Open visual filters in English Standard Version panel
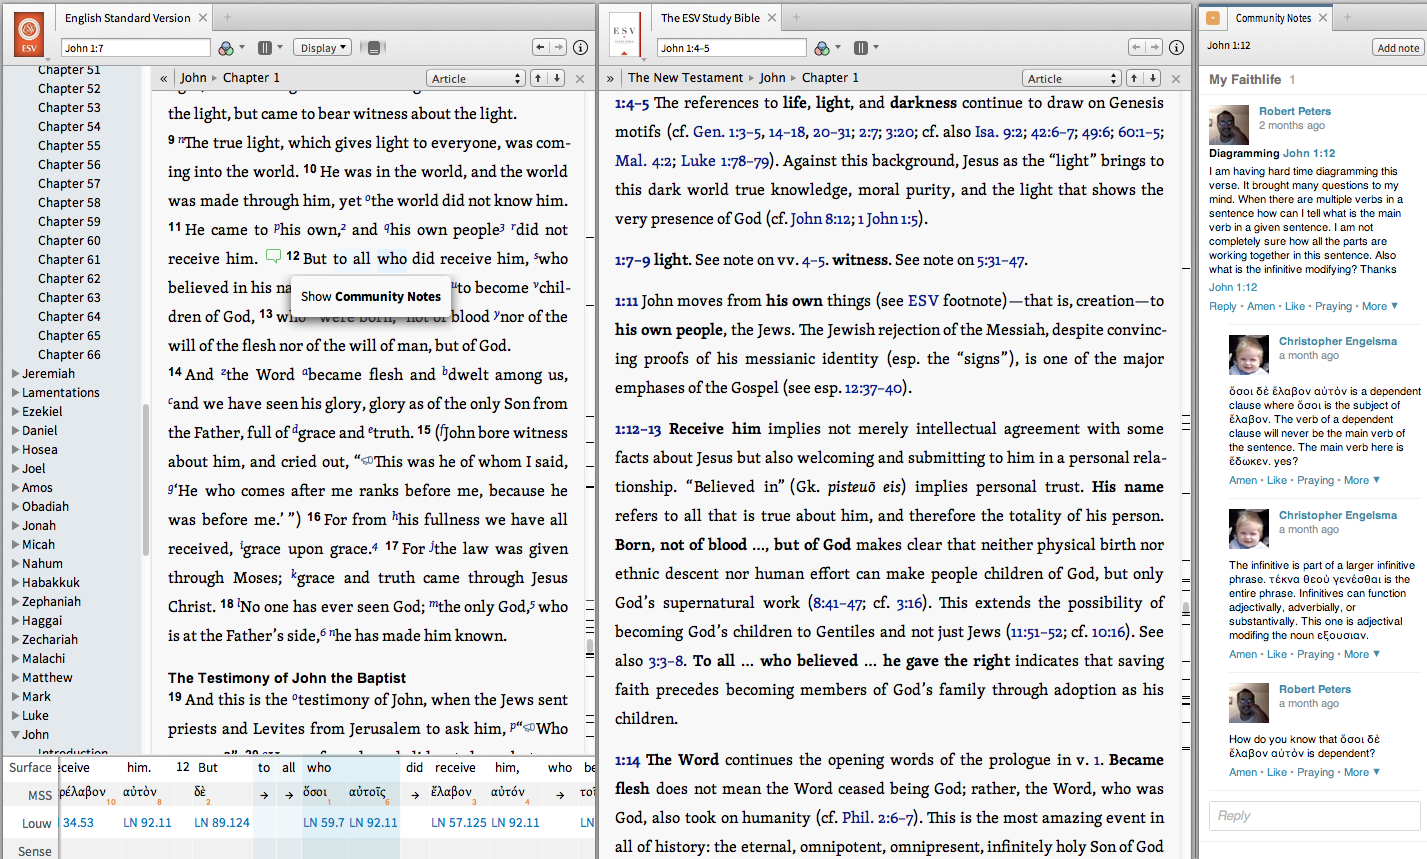1427x859 pixels. [x=227, y=48]
